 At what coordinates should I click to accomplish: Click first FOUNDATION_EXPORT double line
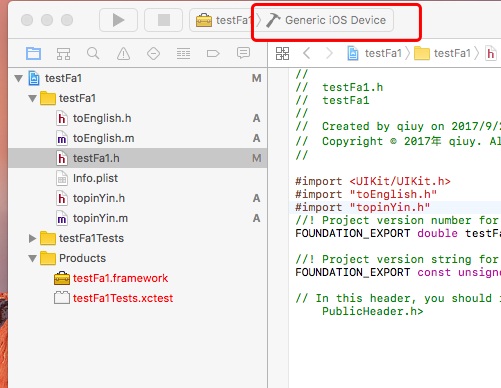(x=398, y=233)
